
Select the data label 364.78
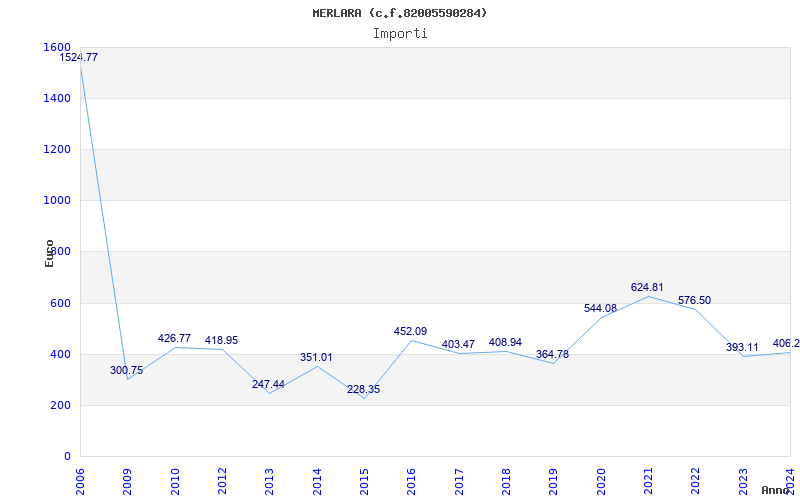(x=552, y=354)
